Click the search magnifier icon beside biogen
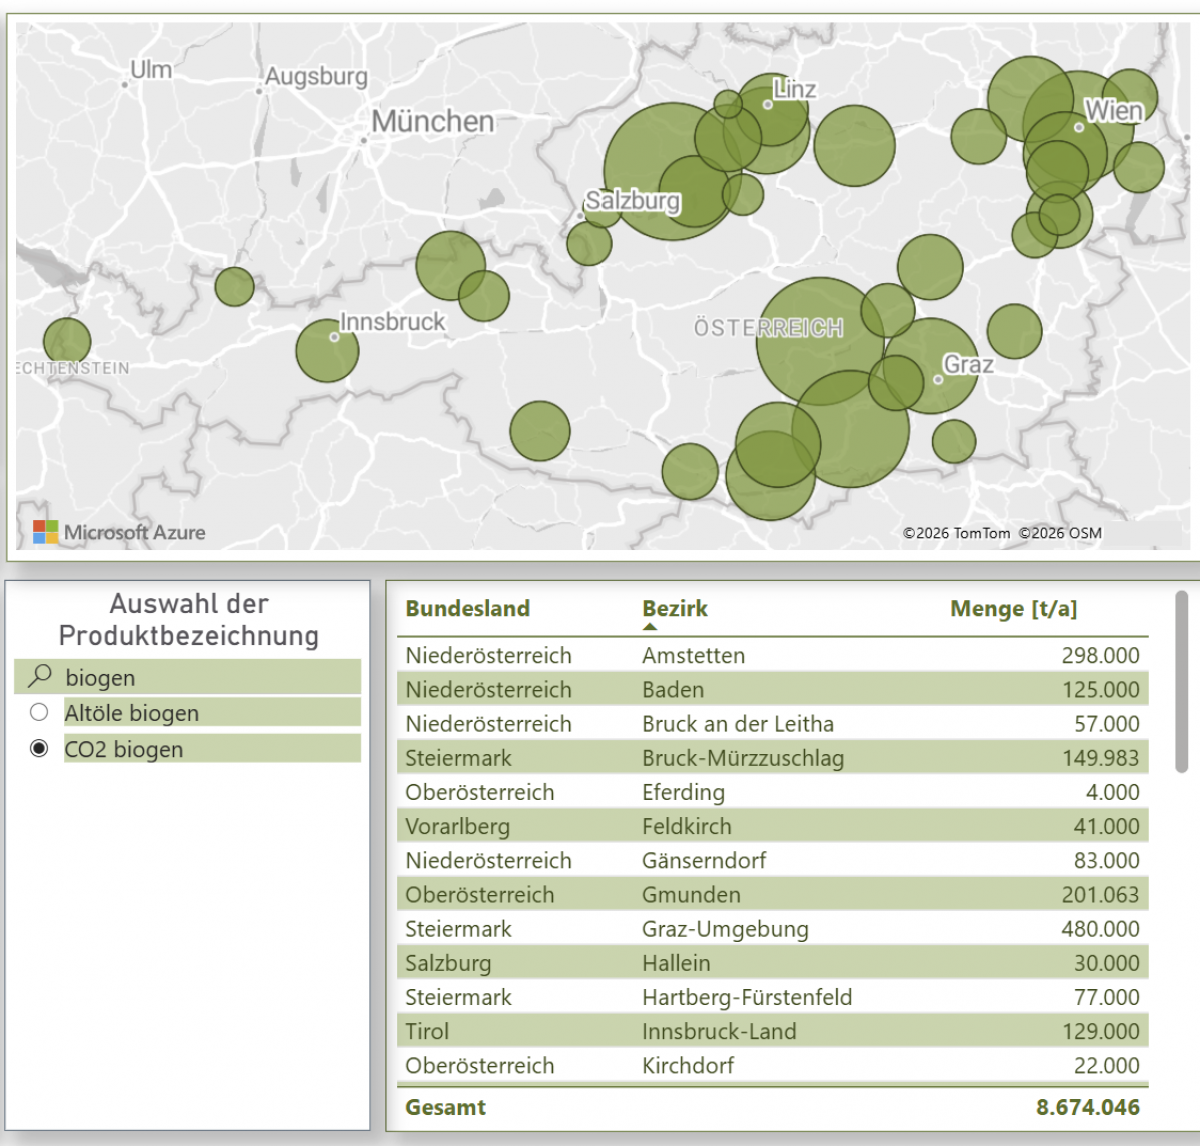The image size is (1200, 1146). 40,676
